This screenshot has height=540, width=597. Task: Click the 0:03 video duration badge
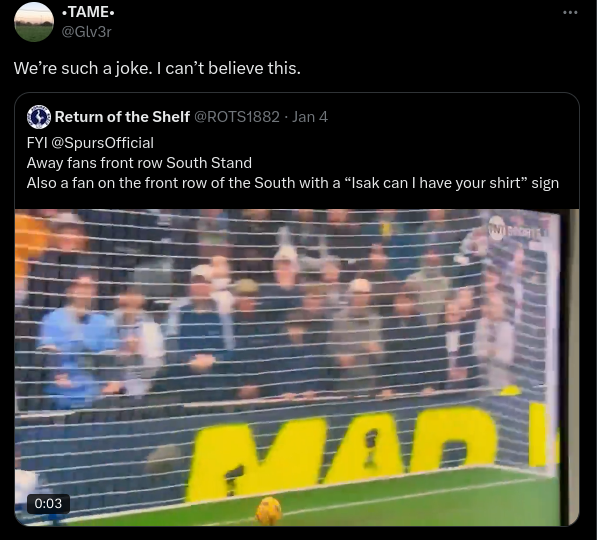click(x=48, y=503)
